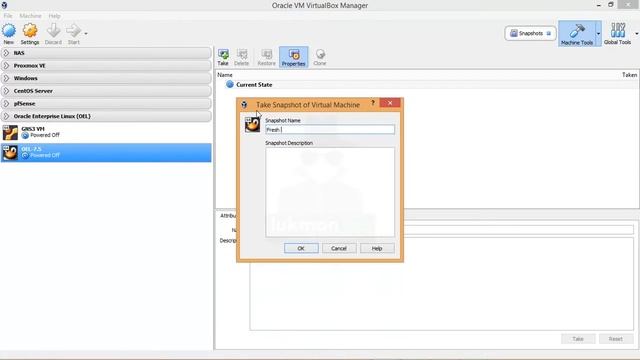The height and width of the screenshot is (360, 640).
Task: Select the GNS3 VM machine entry
Action: [106, 133]
